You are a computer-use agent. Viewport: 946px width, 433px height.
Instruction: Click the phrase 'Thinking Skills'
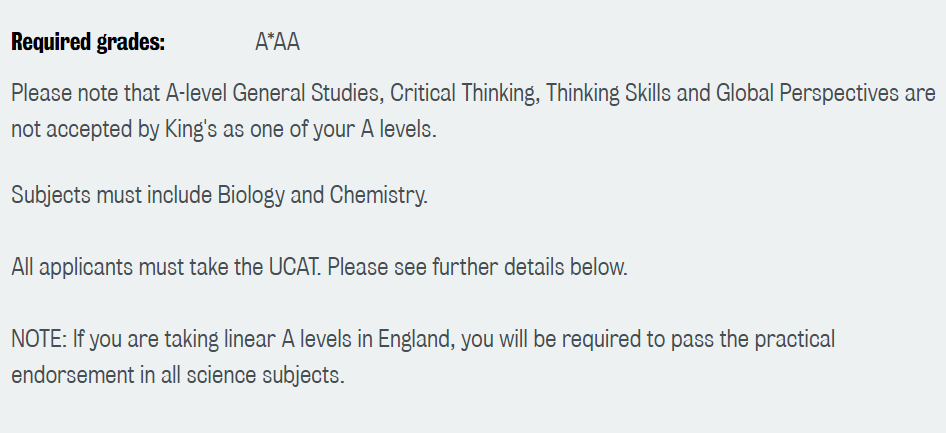click(x=608, y=94)
